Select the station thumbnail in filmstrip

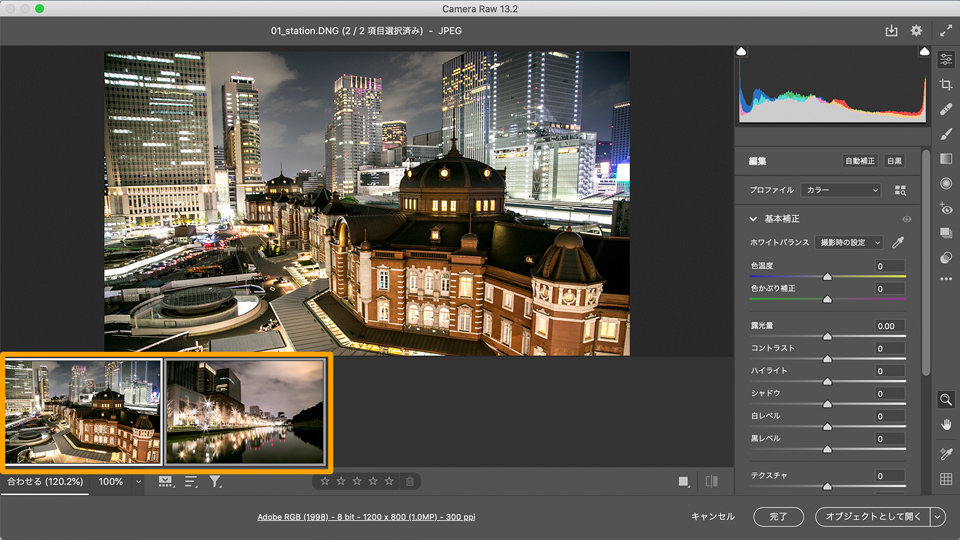(x=83, y=411)
